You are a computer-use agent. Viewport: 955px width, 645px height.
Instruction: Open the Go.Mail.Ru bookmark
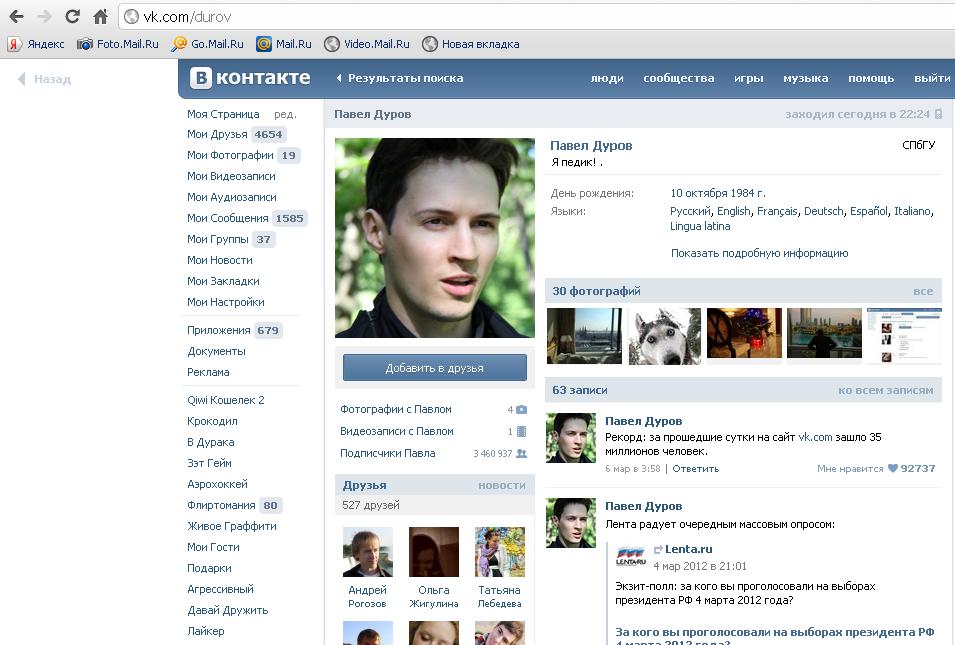pyautogui.click(x=208, y=44)
